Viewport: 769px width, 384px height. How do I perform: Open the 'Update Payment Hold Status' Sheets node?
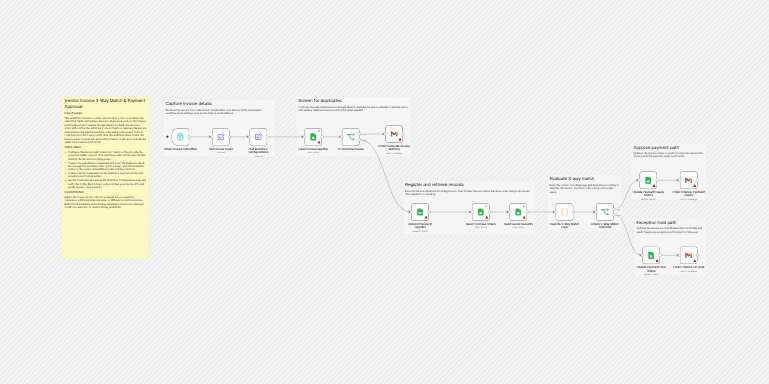(651, 256)
